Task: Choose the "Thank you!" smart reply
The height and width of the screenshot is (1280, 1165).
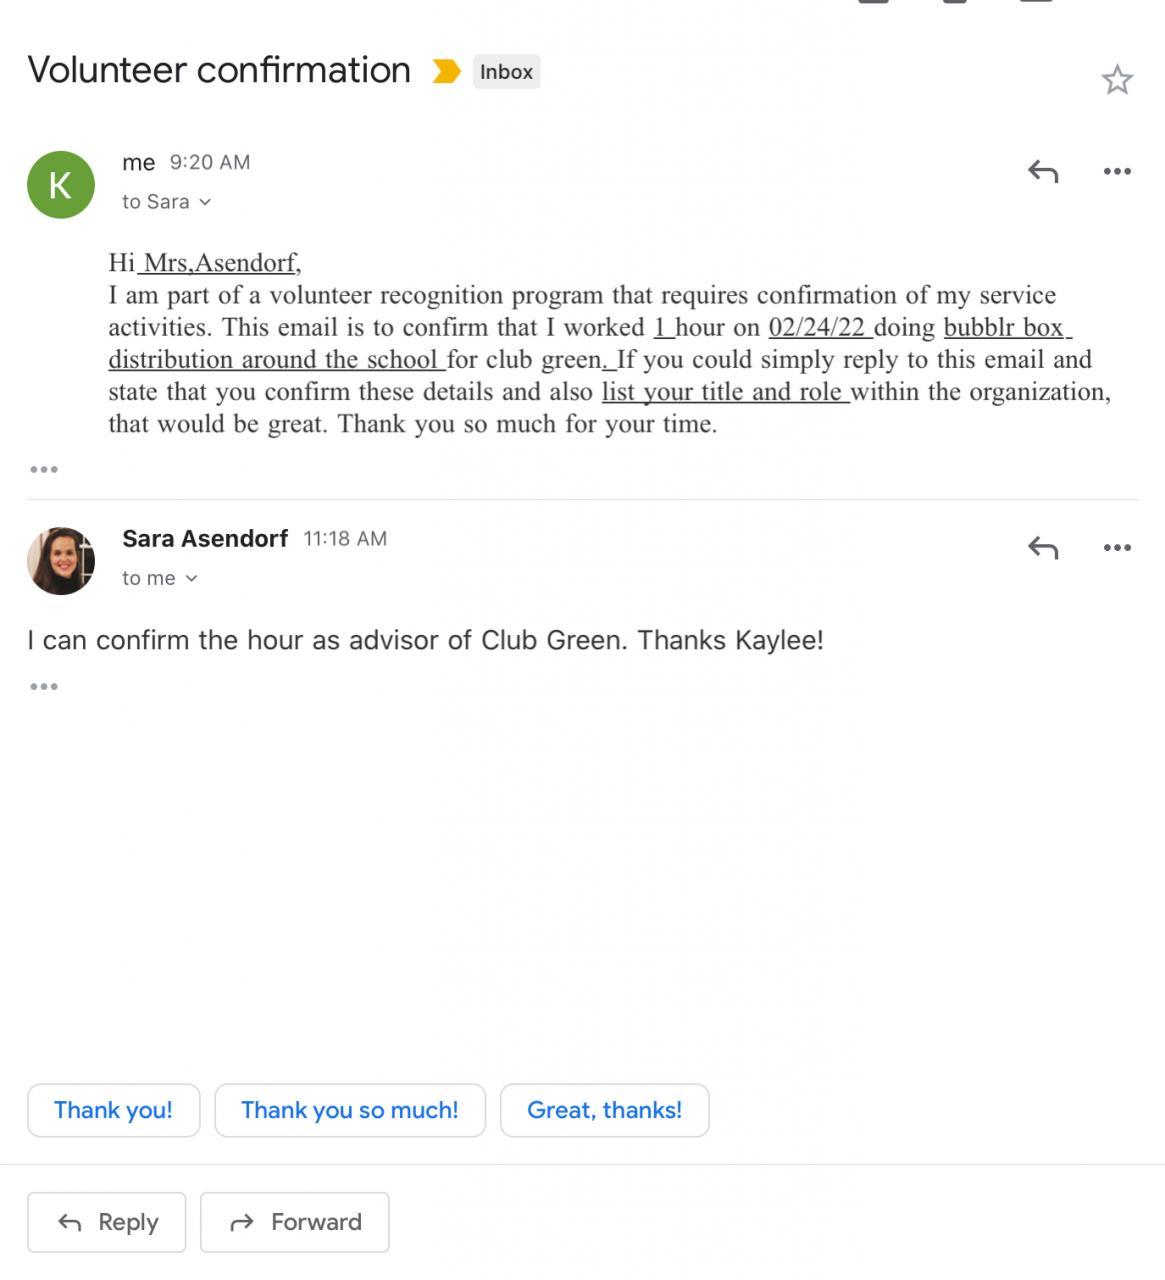Action: (x=113, y=1110)
